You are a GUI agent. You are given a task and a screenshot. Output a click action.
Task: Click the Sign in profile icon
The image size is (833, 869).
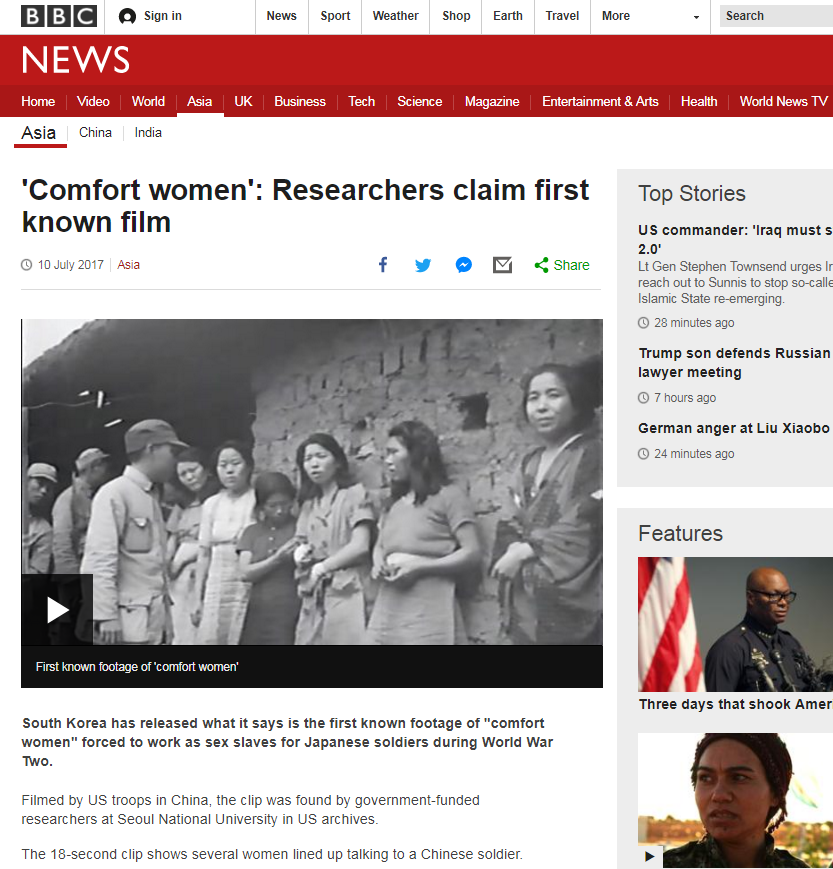(x=127, y=17)
